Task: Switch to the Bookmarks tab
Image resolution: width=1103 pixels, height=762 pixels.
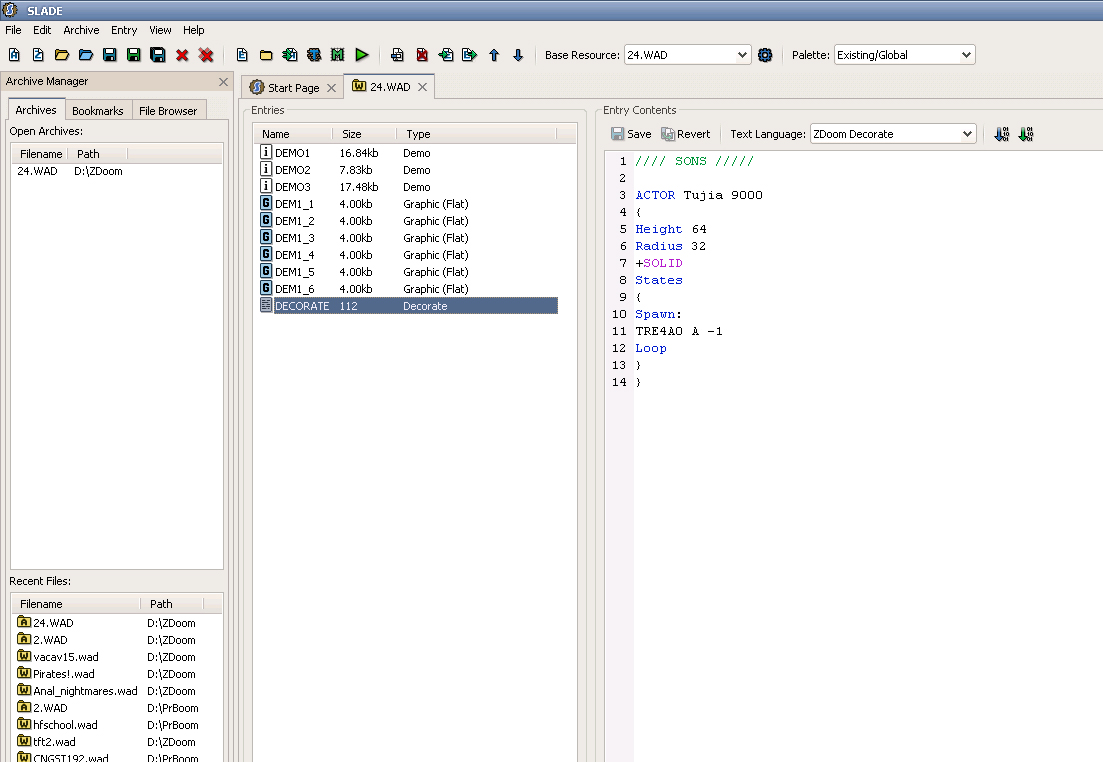Action: click(98, 111)
